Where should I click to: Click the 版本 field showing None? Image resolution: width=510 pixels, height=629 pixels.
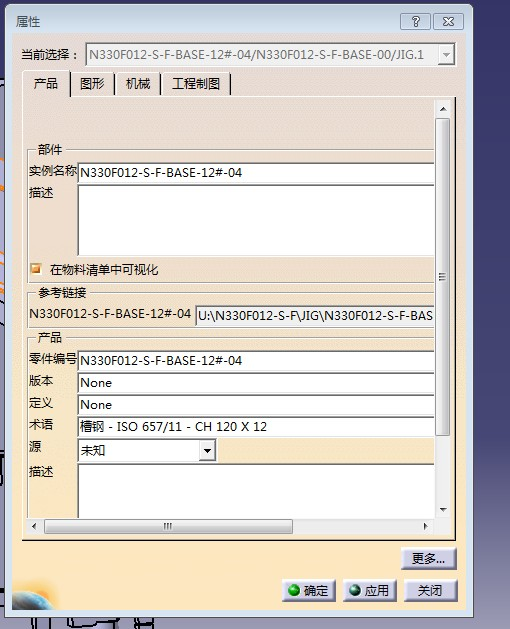256,383
